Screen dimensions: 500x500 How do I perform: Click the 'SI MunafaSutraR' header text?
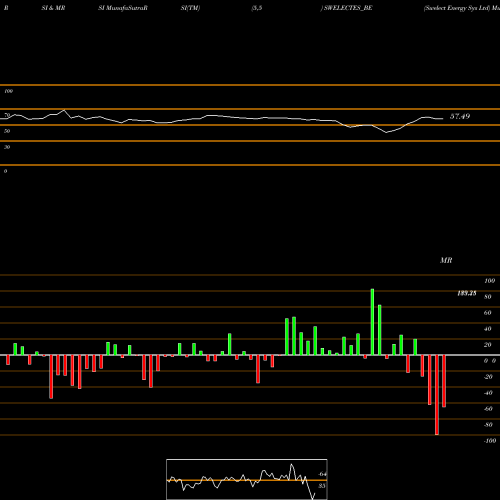[123, 8]
